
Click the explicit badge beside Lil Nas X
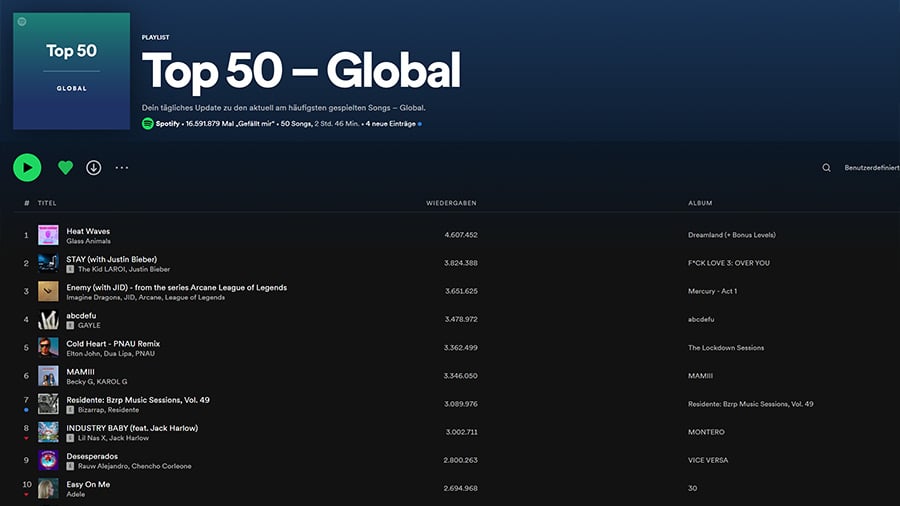point(70,438)
